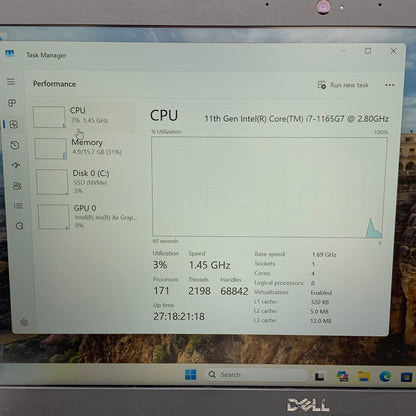The width and height of the screenshot is (416, 416).
Task: Open File Explorer from taskbar
Action: 364,376
